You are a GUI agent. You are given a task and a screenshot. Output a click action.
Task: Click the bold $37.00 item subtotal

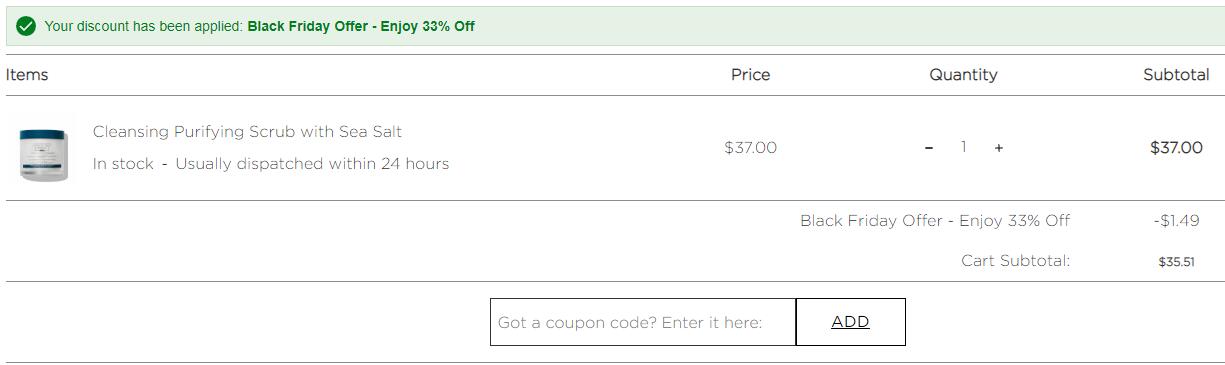(x=1176, y=148)
